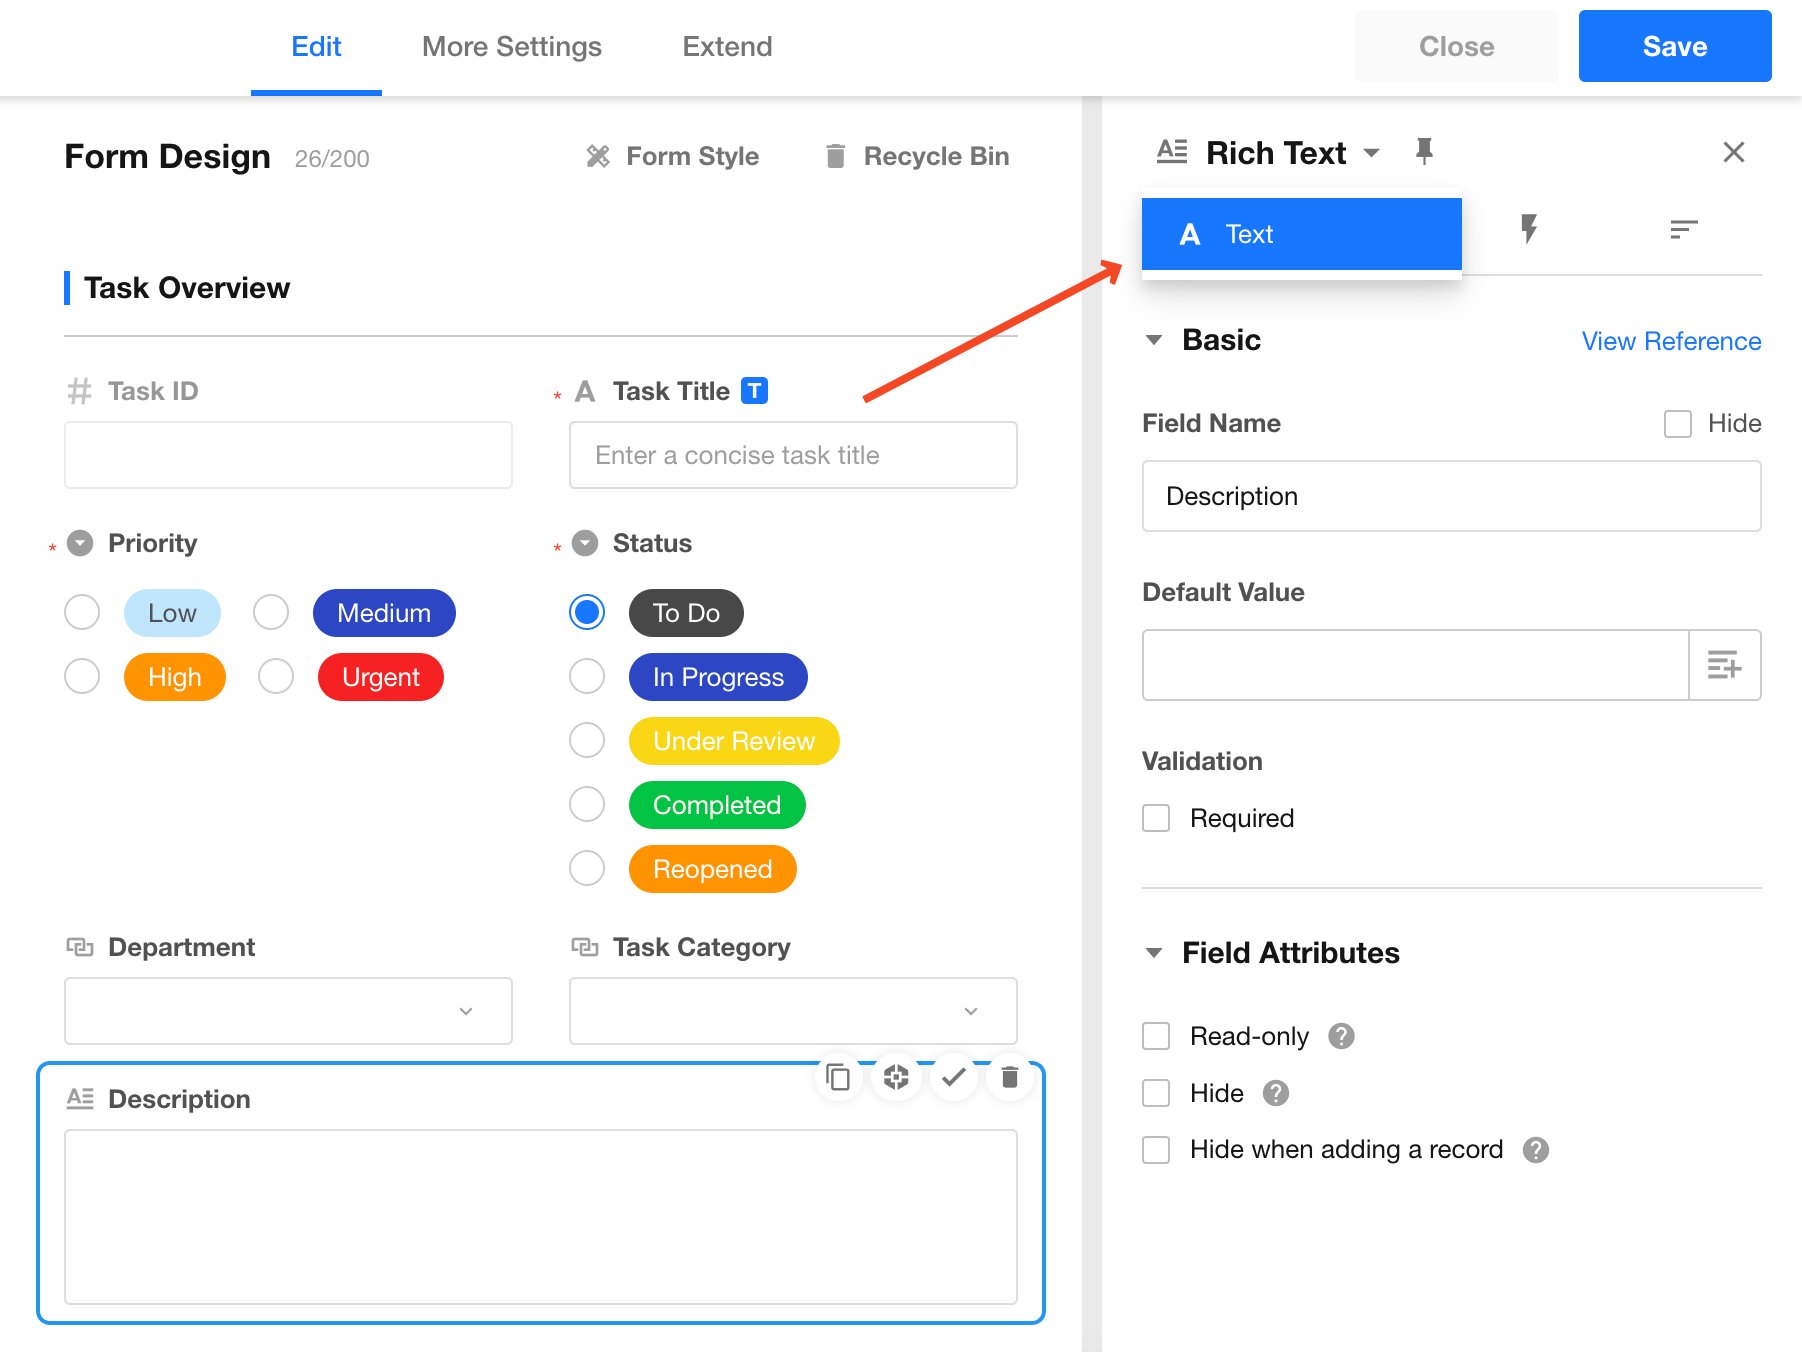Click the rich text icon beside Description label
This screenshot has width=1802, height=1352.
80,1099
